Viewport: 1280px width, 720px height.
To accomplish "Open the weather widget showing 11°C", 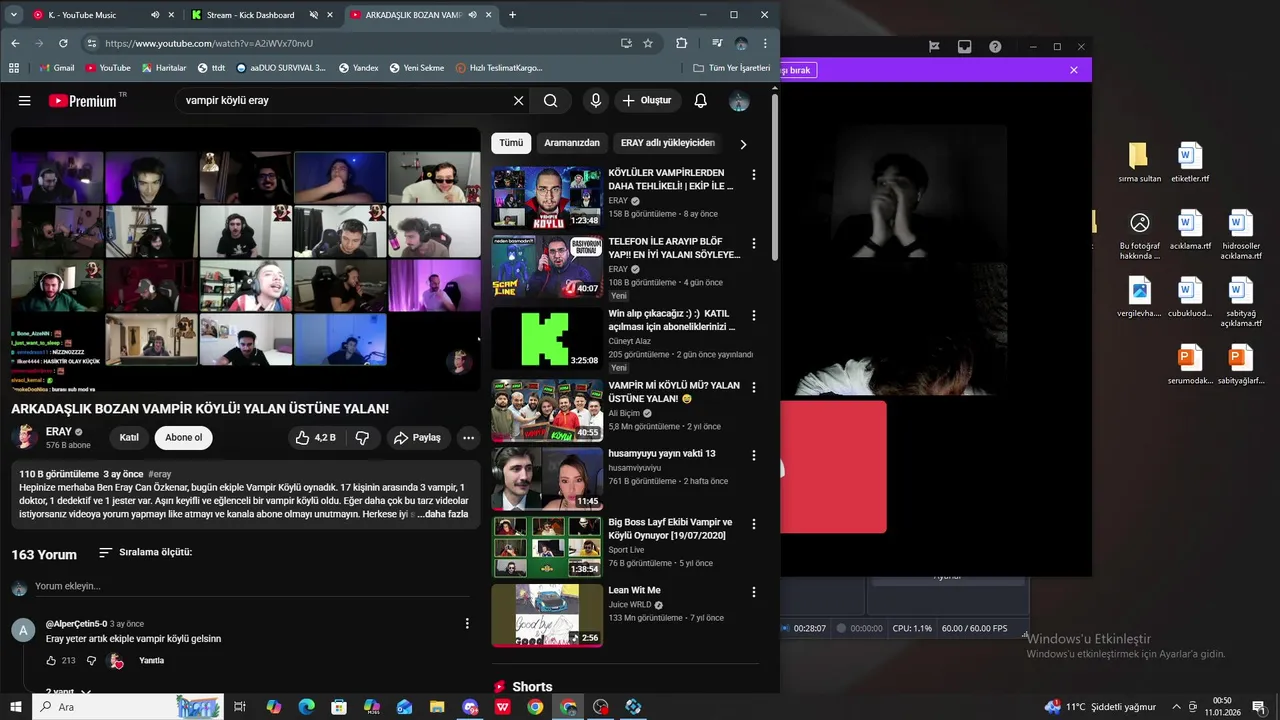I will (x=1100, y=707).
